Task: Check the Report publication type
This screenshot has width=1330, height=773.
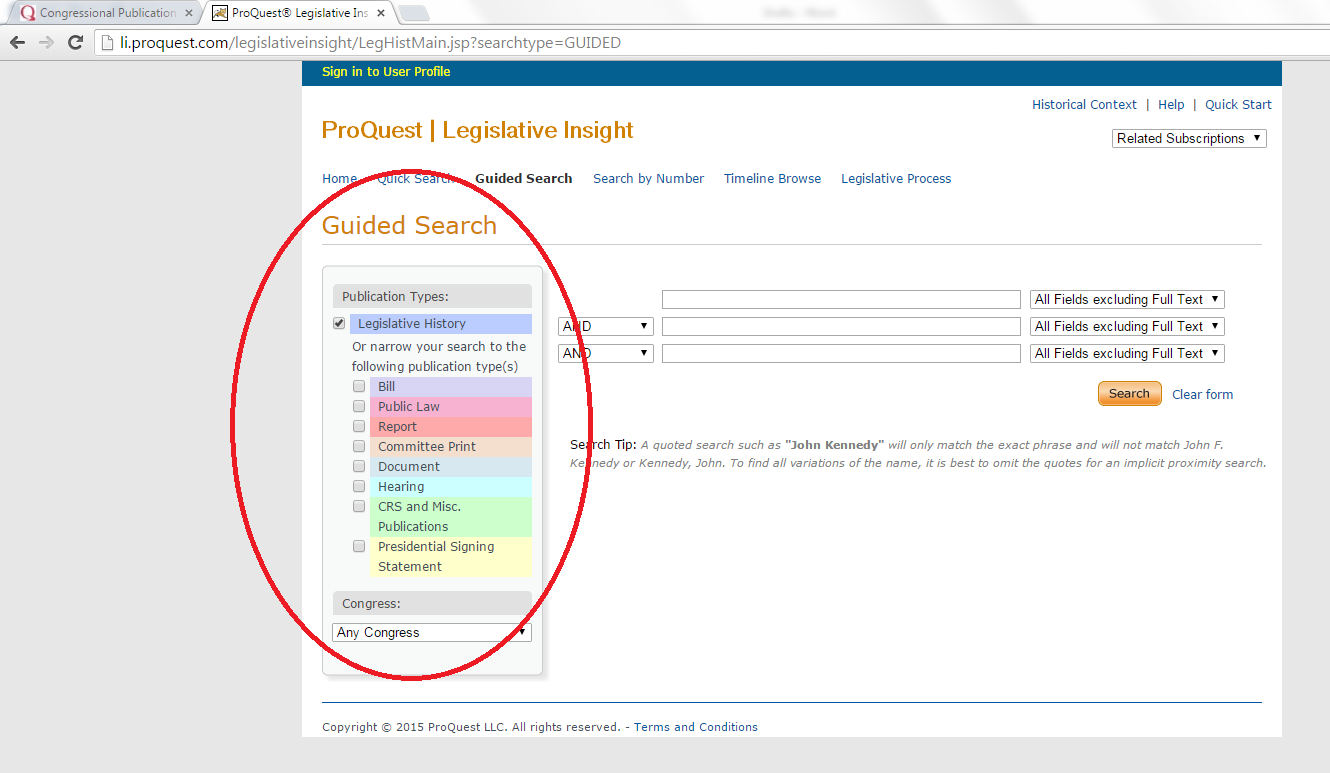Action: (359, 426)
